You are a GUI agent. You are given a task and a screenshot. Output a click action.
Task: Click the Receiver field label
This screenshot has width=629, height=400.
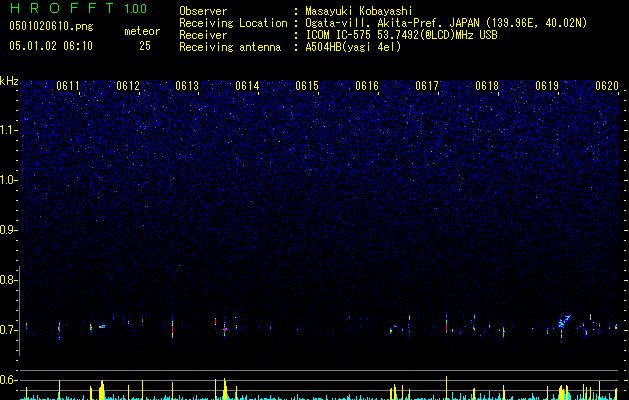click(x=203, y=35)
